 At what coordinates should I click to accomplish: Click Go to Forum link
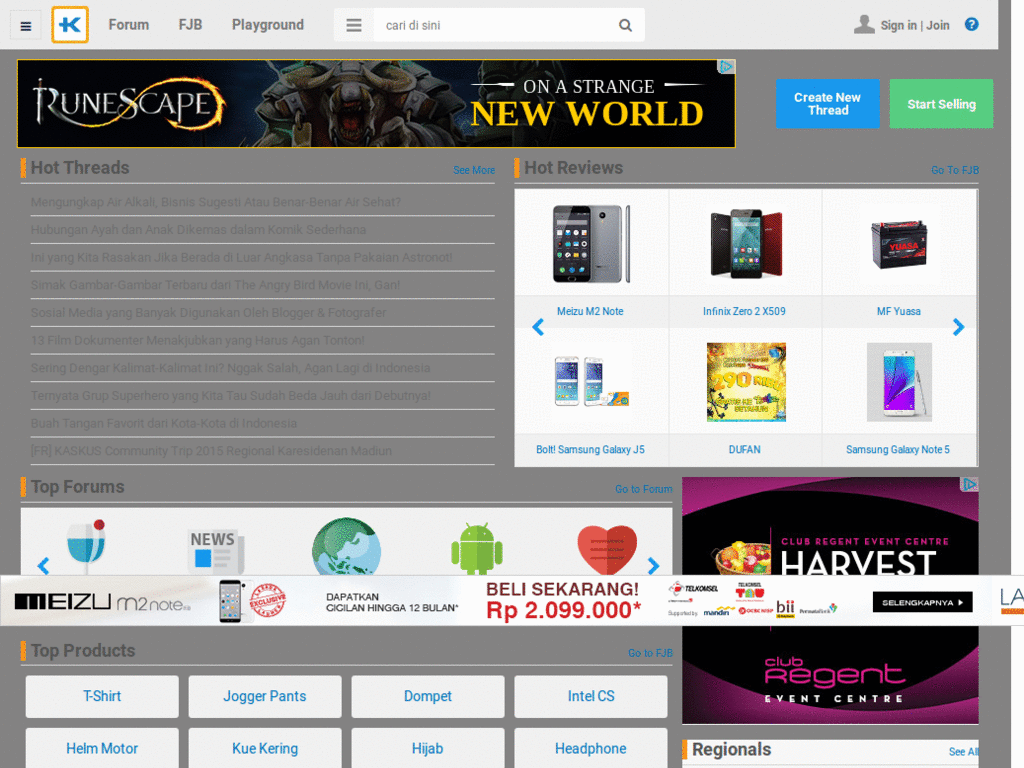[643, 489]
